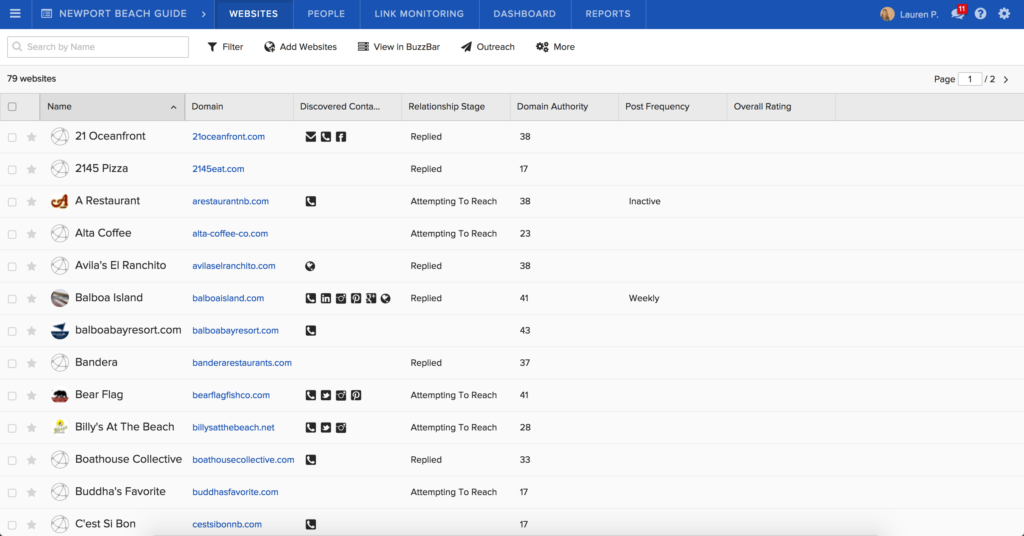Viewport: 1024px width, 536px height.
Task: Click the Search by Name field
Action: tap(98, 47)
